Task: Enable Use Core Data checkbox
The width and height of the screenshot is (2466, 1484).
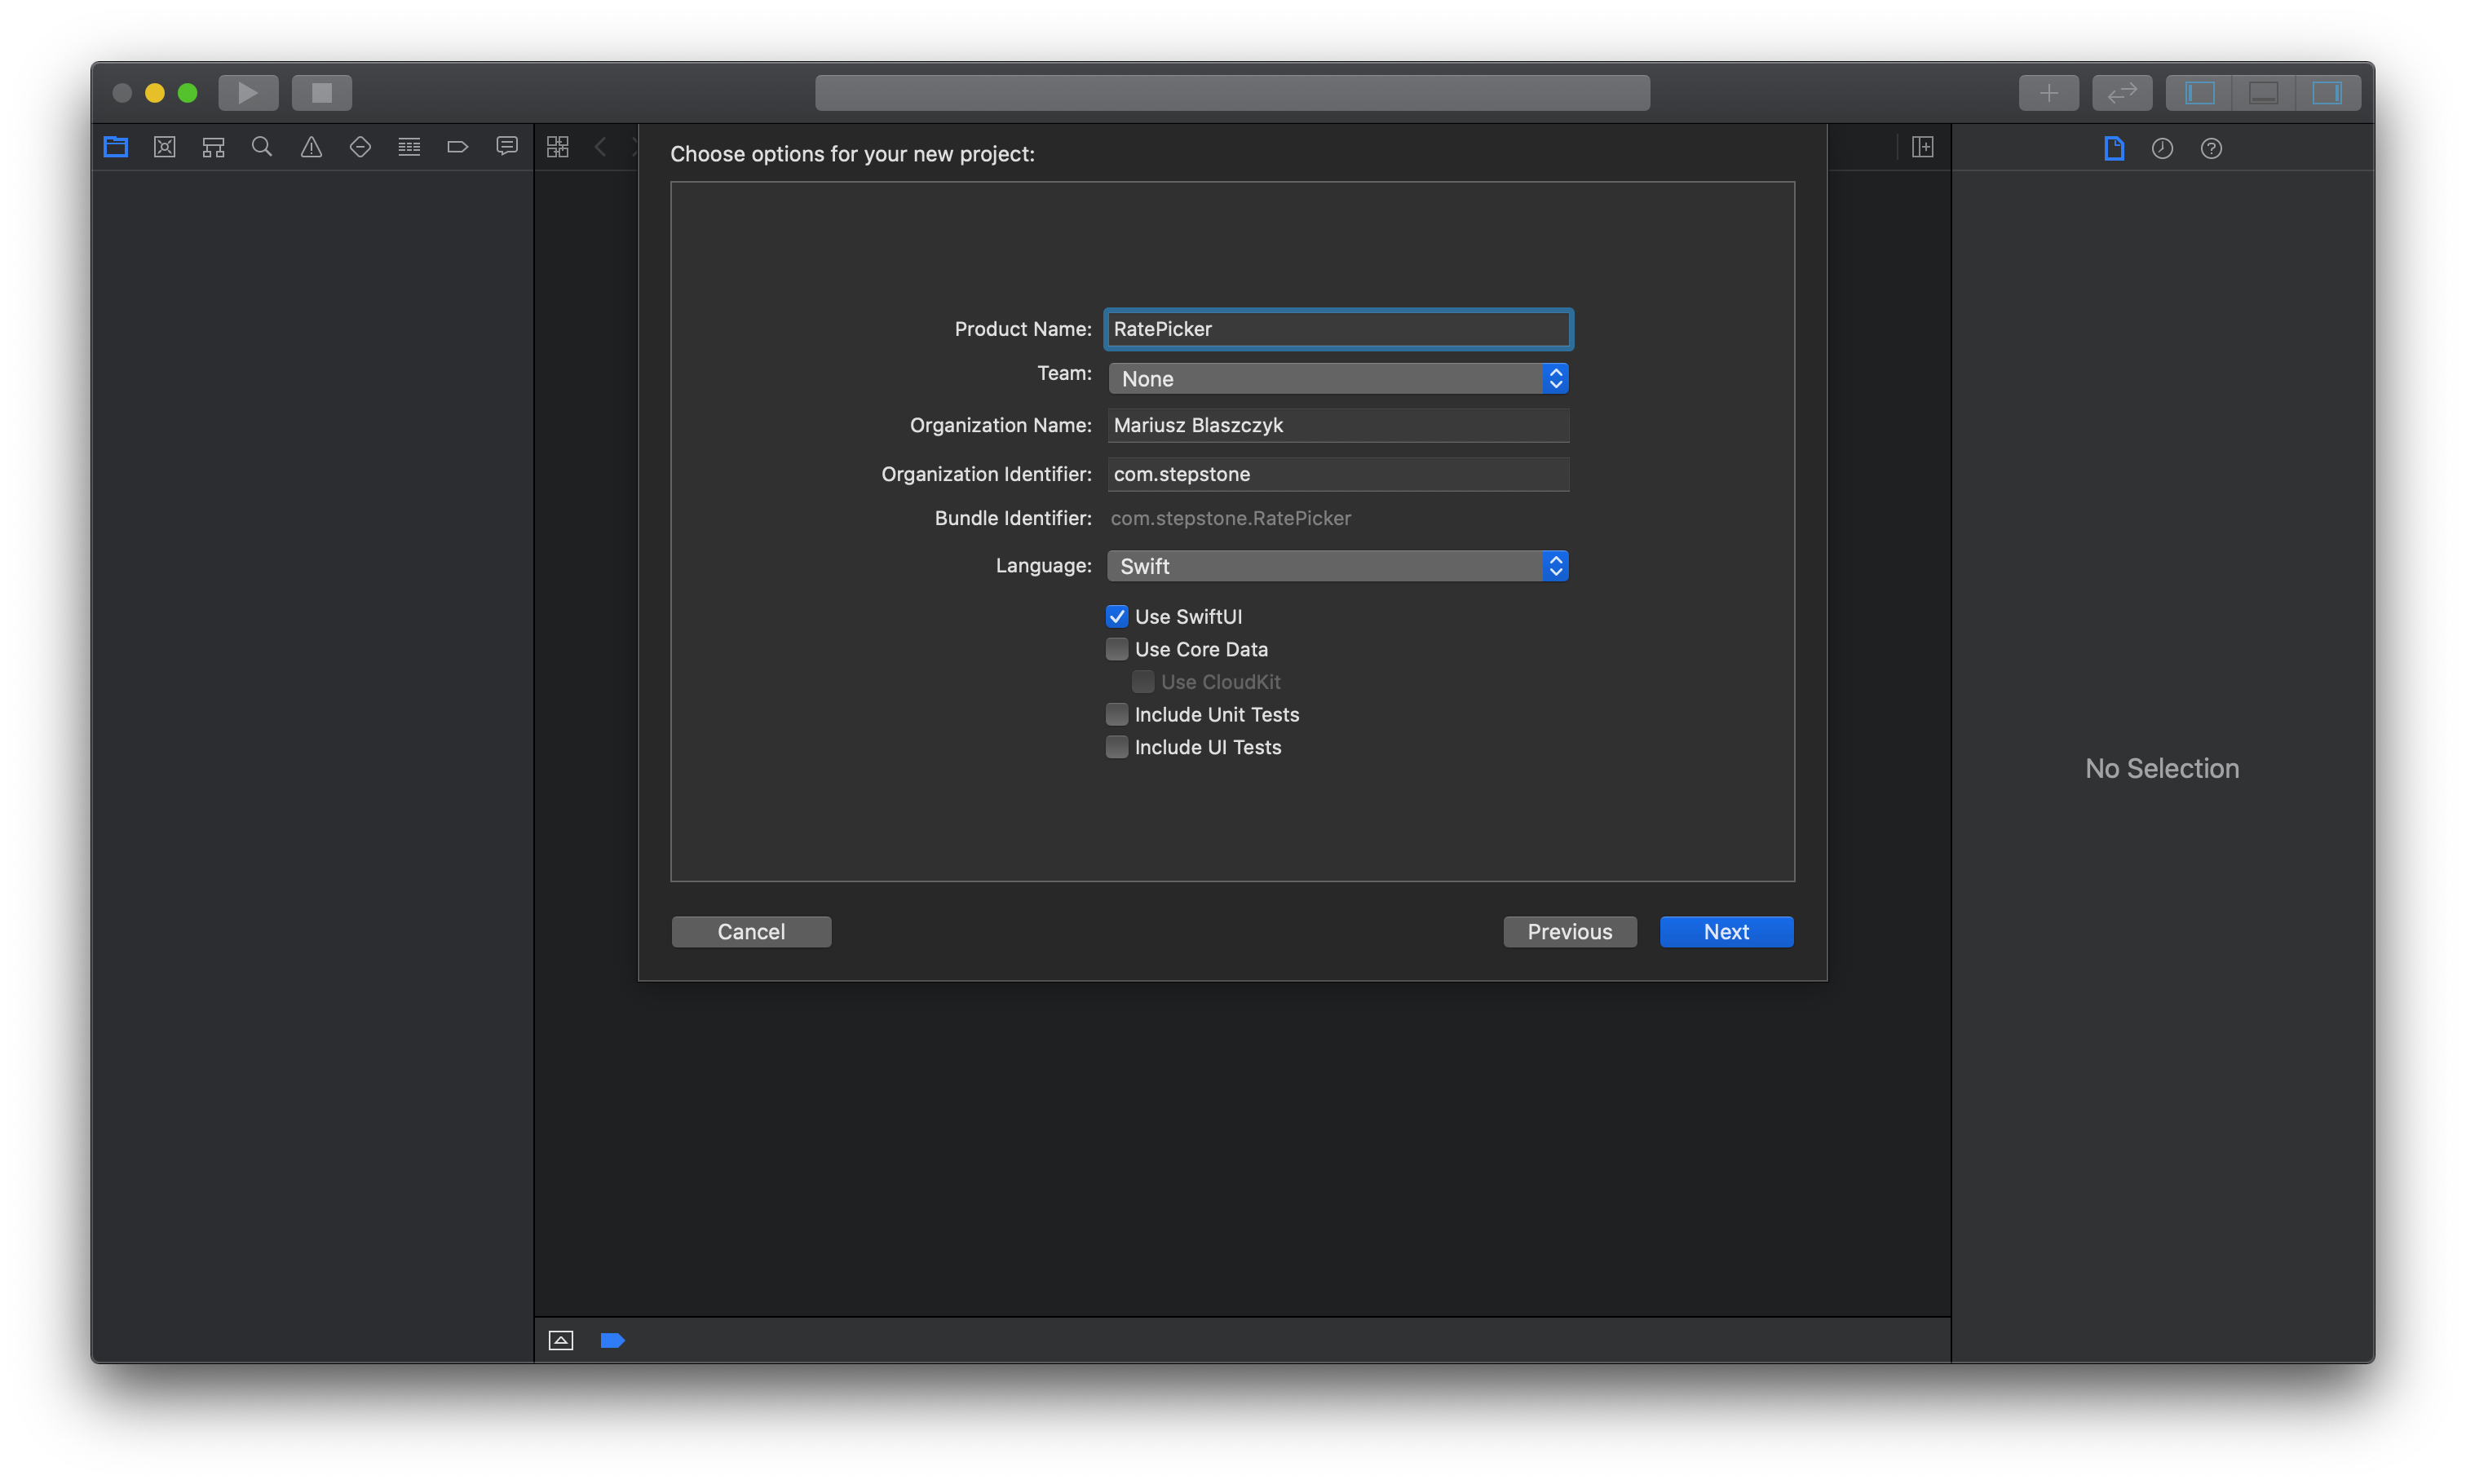Action: 1117,649
